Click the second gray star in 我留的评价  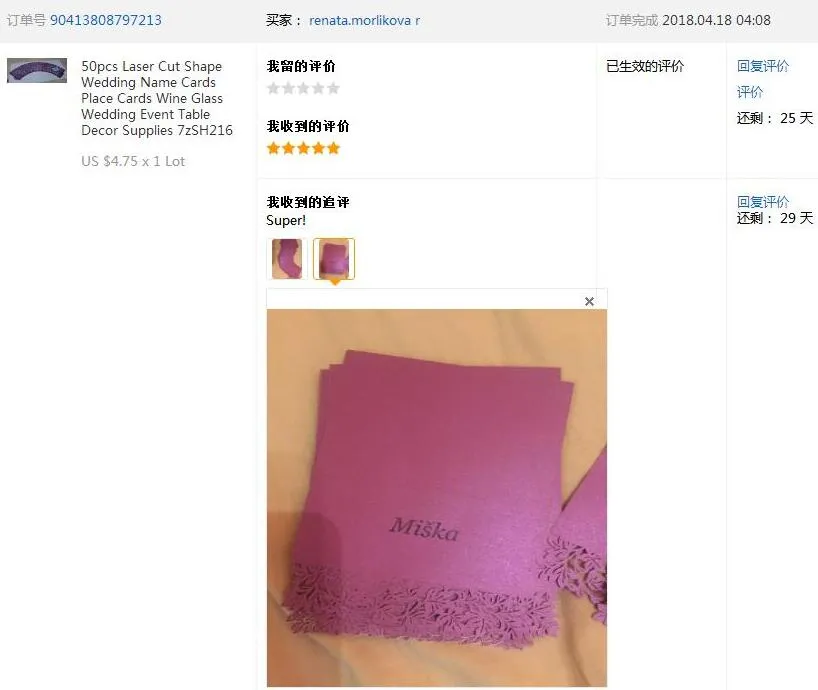pyautogui.click(x=288, y=88)
